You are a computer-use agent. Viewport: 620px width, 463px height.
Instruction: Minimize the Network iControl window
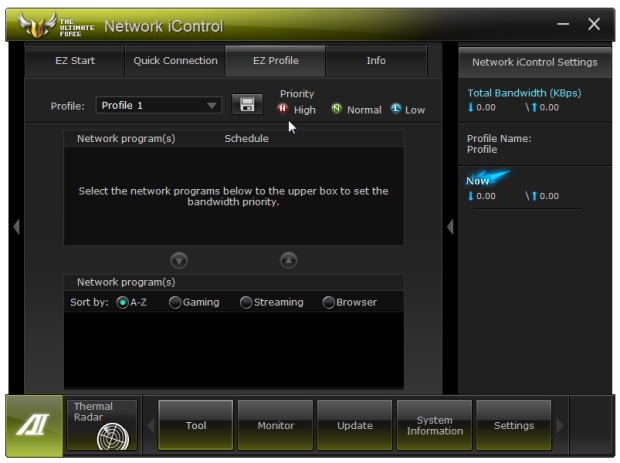[x=563, y=24]
